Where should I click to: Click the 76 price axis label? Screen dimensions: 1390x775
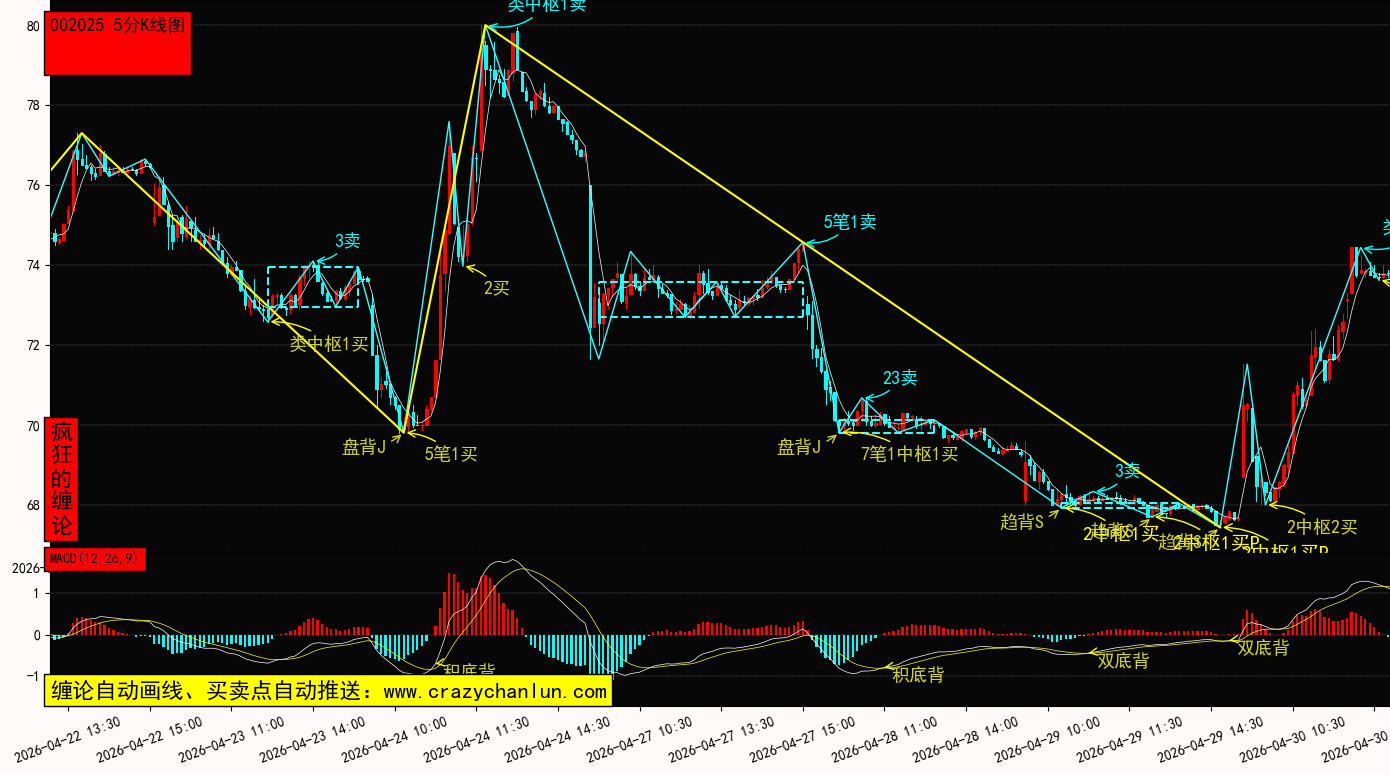(33, 186)
